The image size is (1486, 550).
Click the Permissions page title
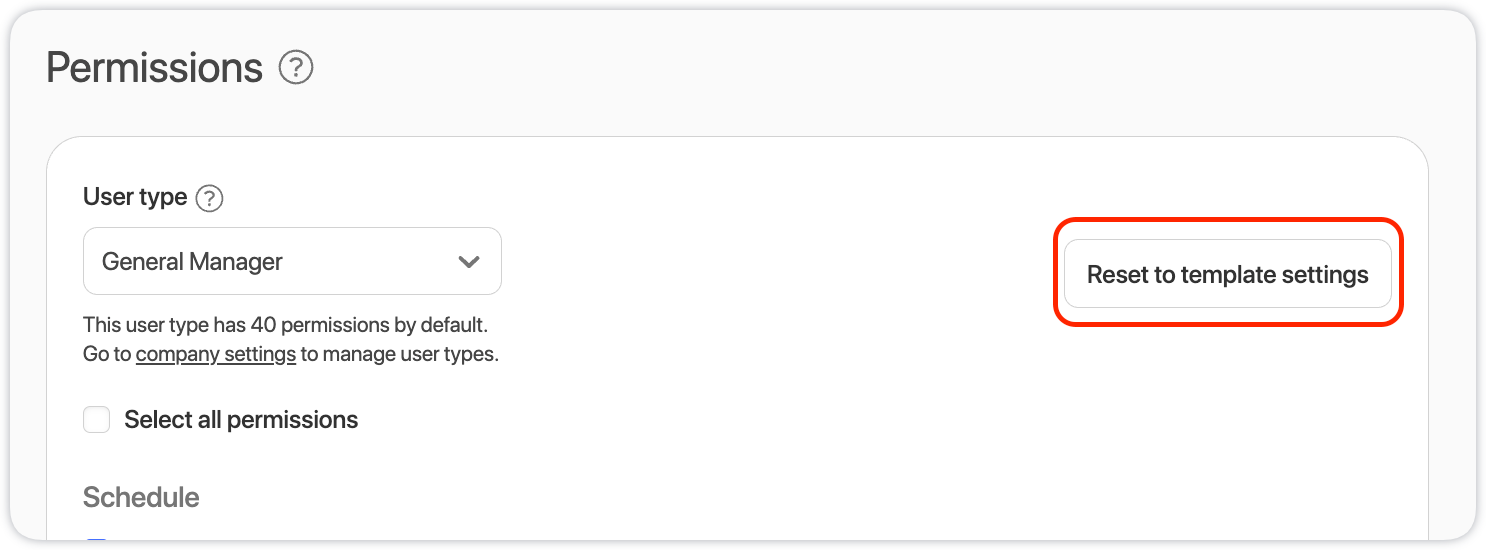[x=155, y=68]
